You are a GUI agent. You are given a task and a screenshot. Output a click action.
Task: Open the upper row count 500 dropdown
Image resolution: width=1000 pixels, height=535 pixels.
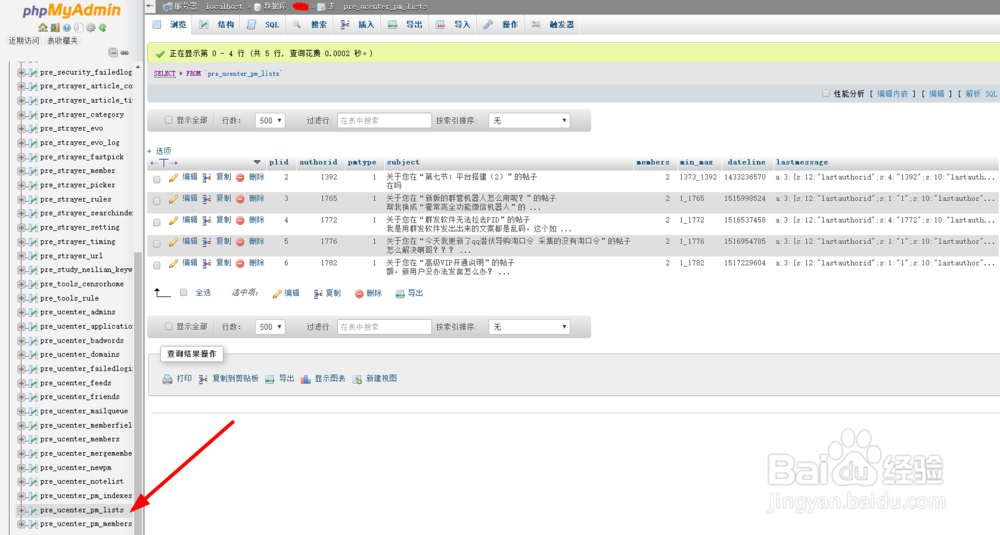pyautogui.click(x=270, y=121)
